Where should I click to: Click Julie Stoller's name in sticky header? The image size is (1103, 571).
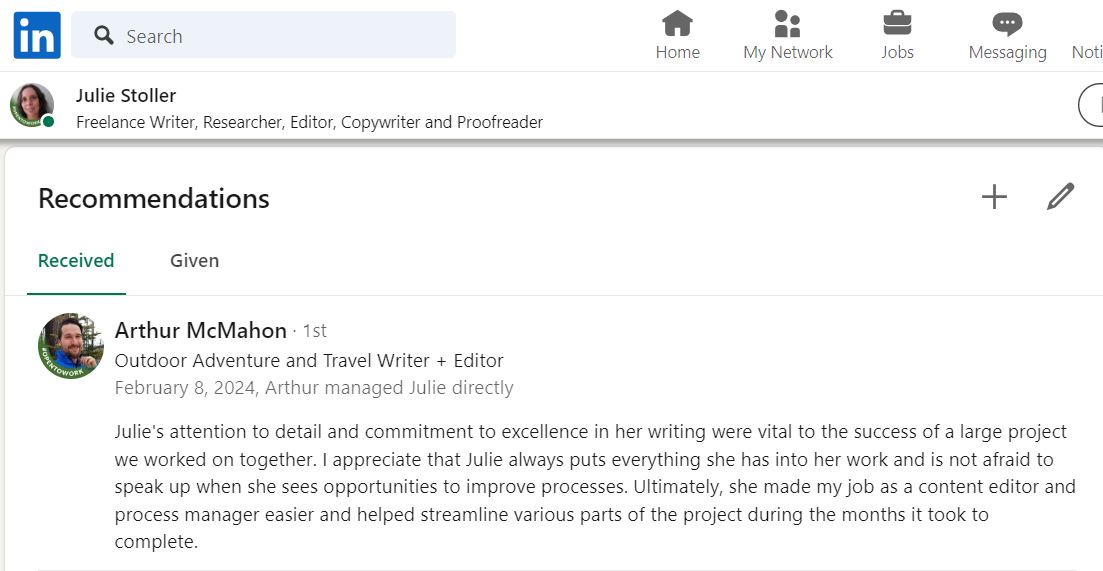[x=126, y=96]
